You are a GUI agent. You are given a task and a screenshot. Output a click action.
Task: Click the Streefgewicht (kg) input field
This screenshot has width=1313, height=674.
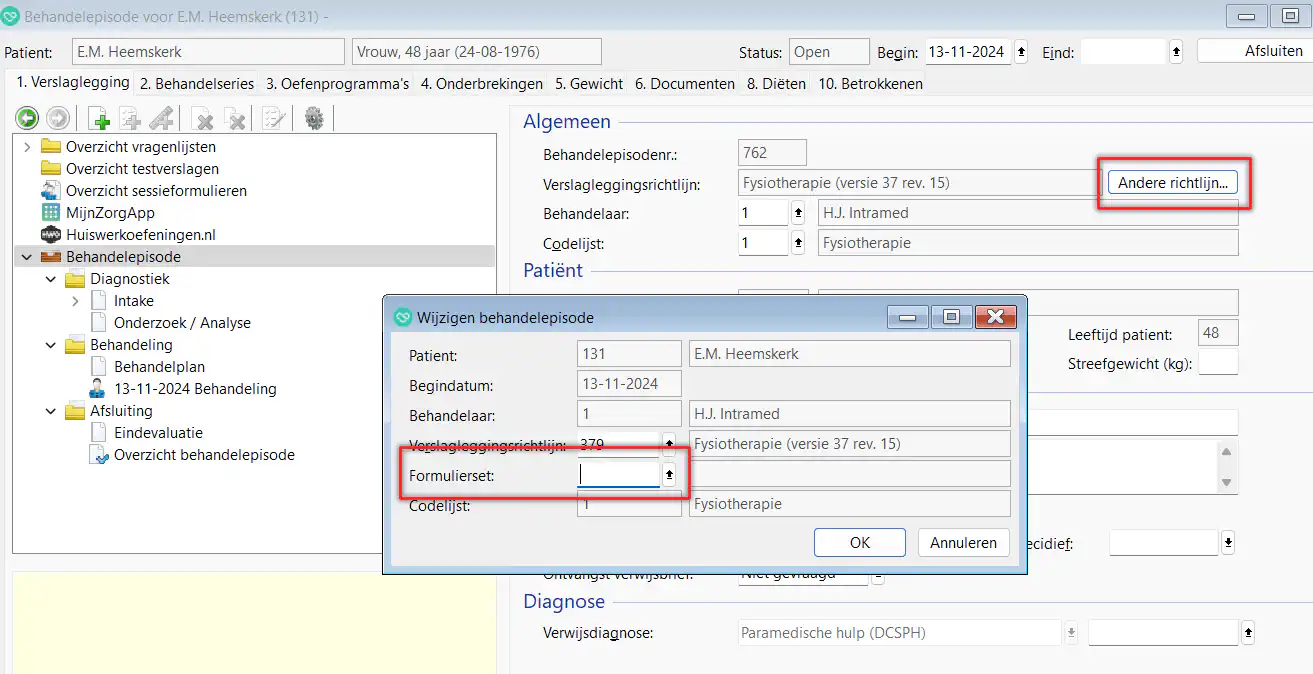click(1218, 363)
